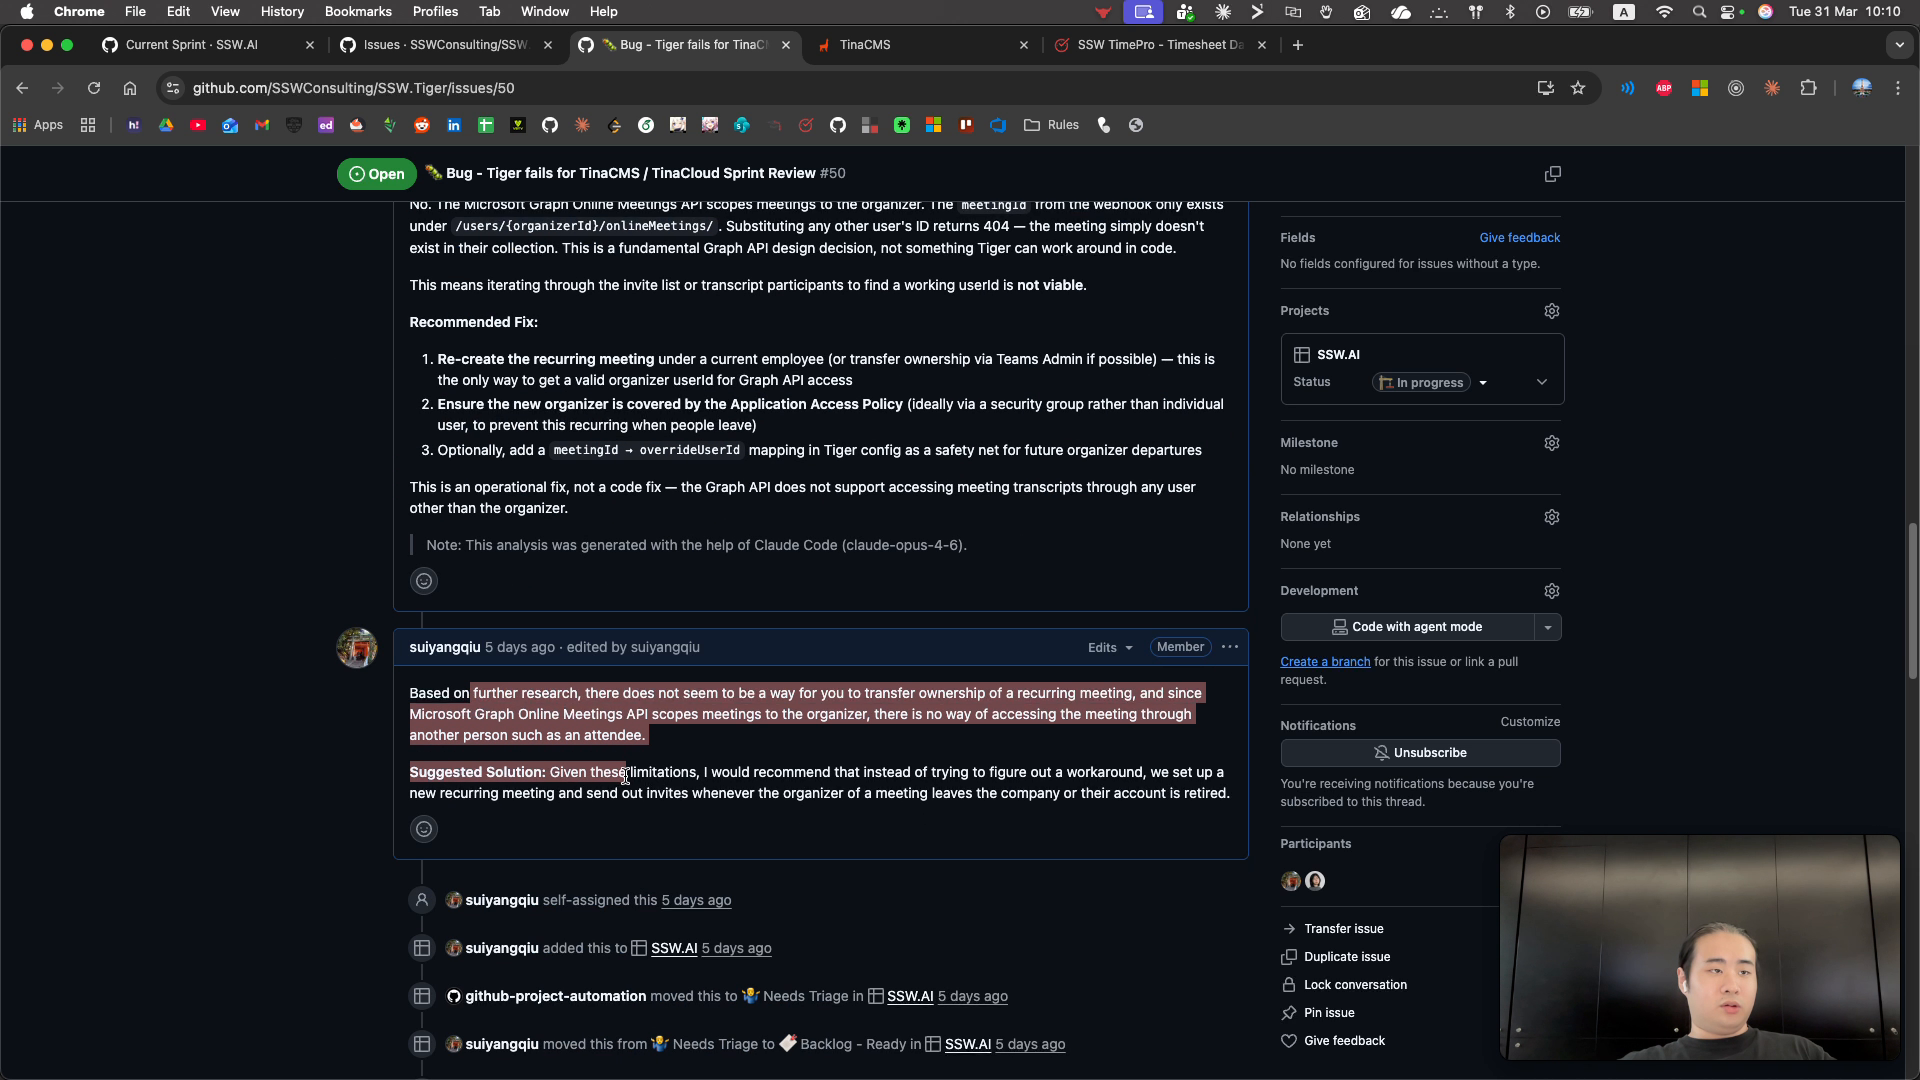Reload the page in Chrome
This screenshot has width=1920, height=1080.
(x=94, y=88)
